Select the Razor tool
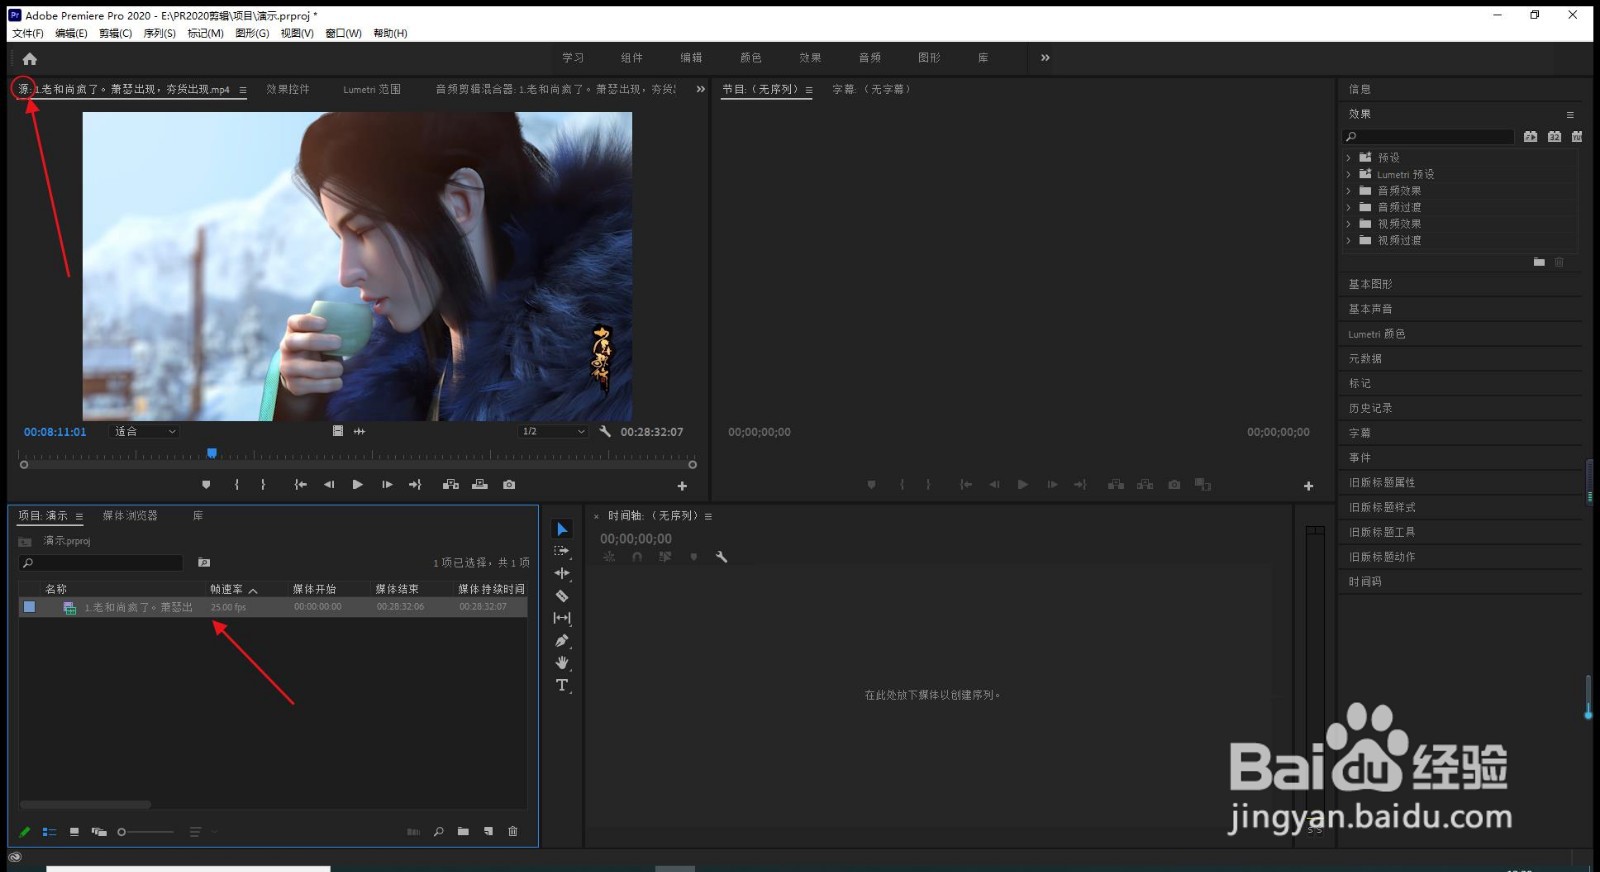The width and height of the screenshot is (1600, 872). (562, 596)
